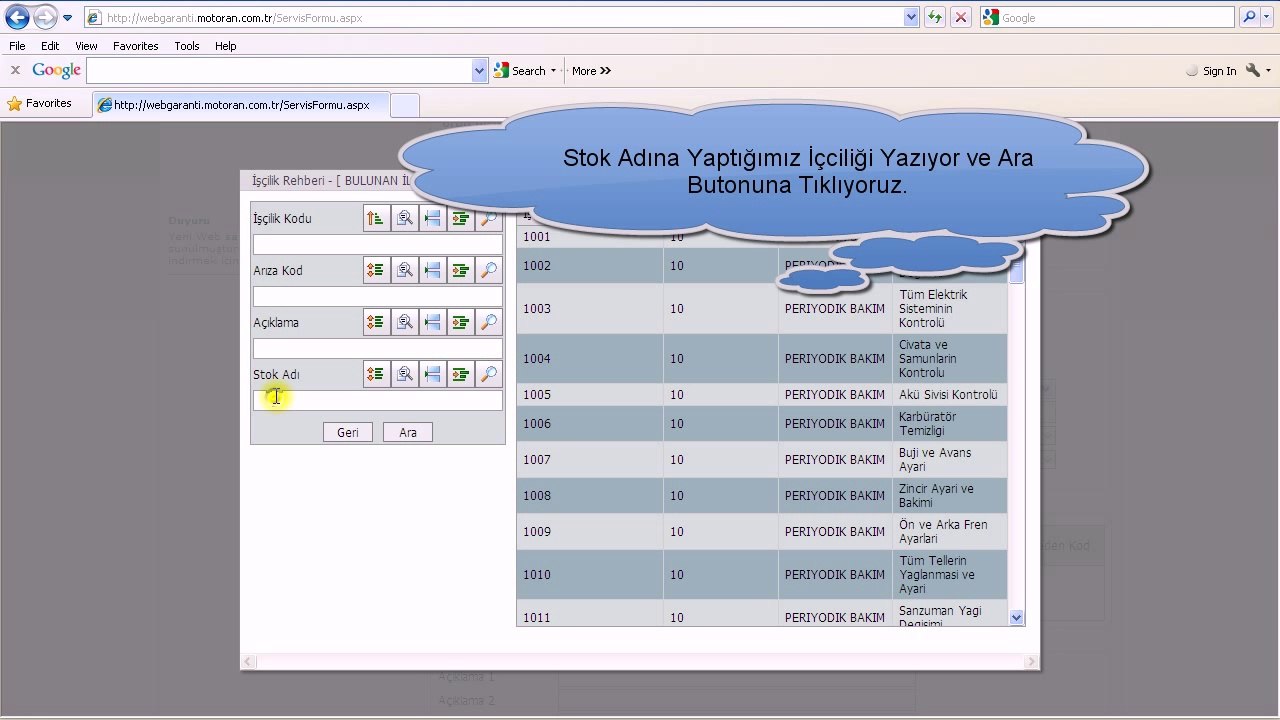Screen dimensions: 1280x720
Task: Select the row with code 1005
Action: point(762,395)
